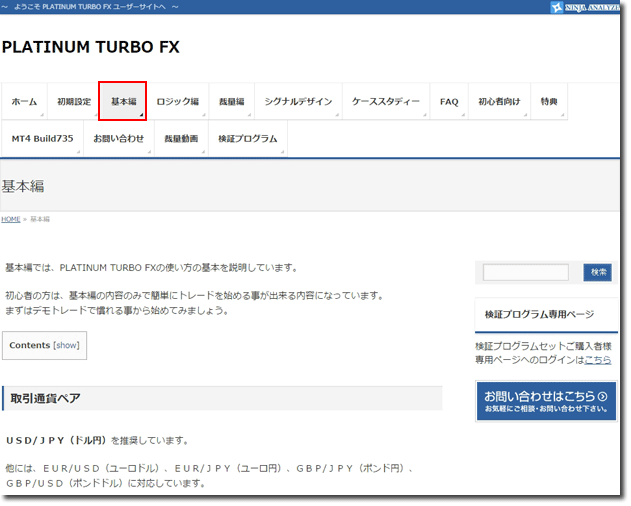Click the 基本編 breadcrumb text
Screen dimensions: 631x506
pyautogui.click(x=40, y=219)
